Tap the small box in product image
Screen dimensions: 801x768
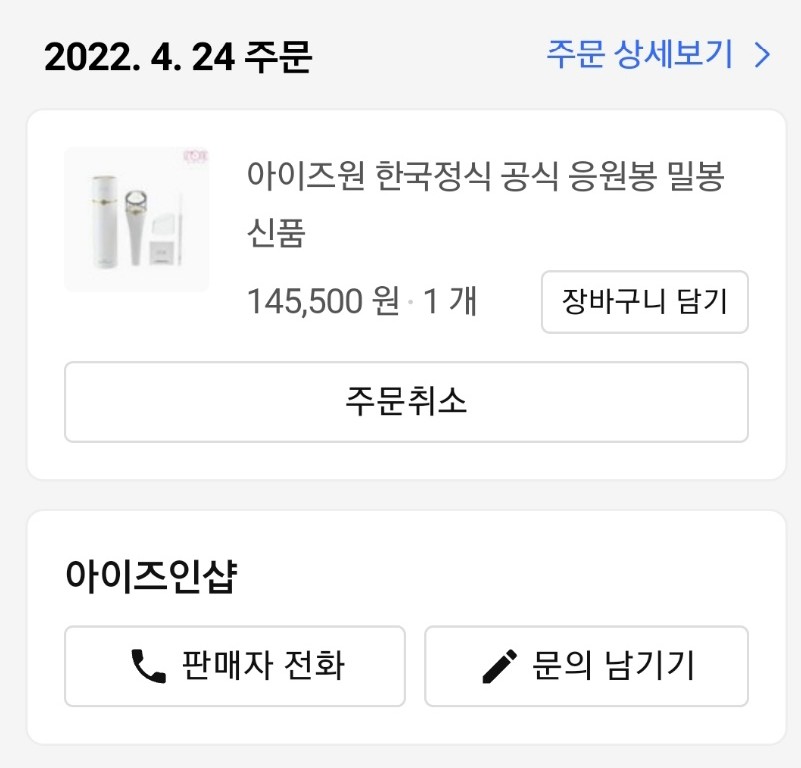(x=162, y=246)
